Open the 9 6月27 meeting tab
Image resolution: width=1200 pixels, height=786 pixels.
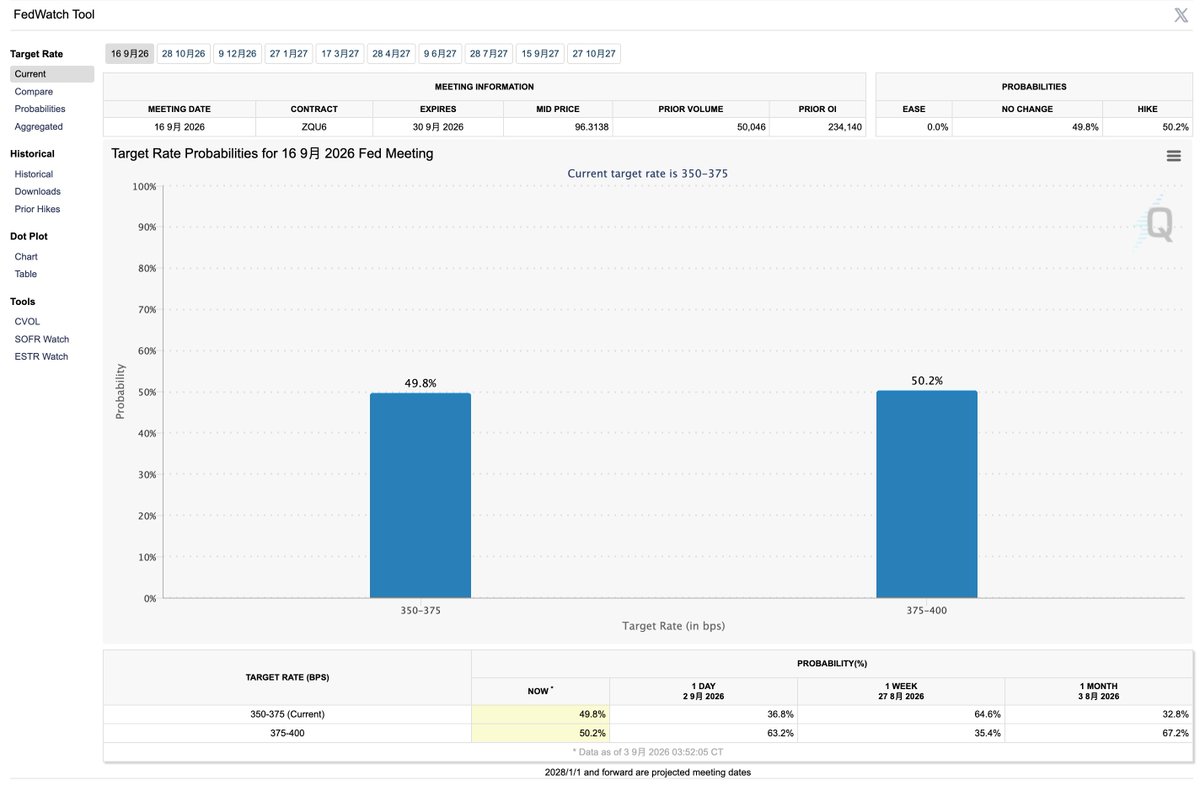[x=440, y=54]
